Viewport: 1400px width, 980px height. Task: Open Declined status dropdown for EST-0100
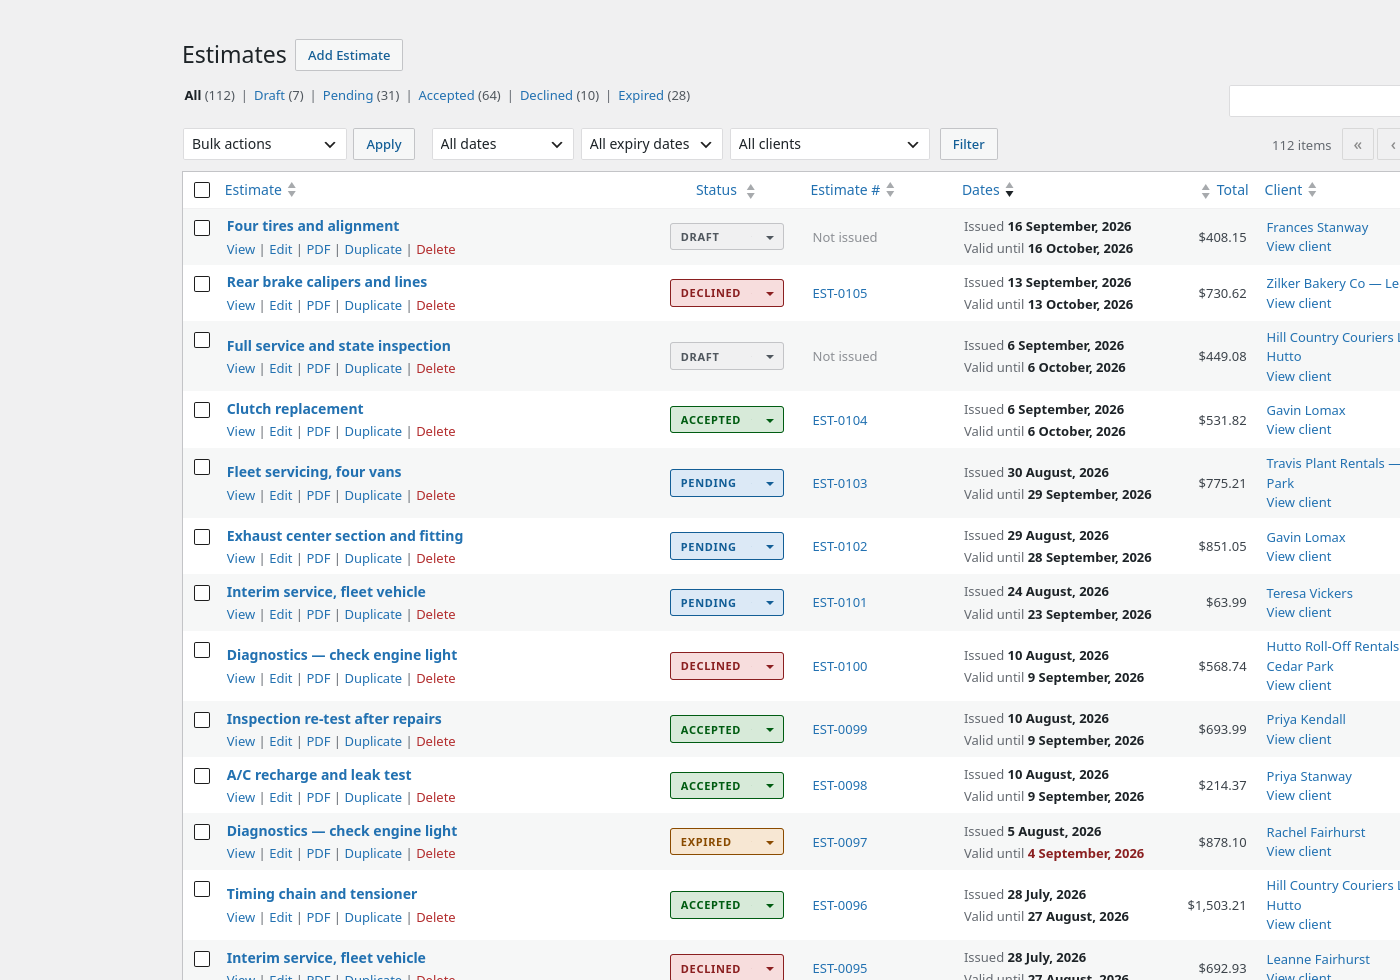pyautogui.click(x=727, y=666)
